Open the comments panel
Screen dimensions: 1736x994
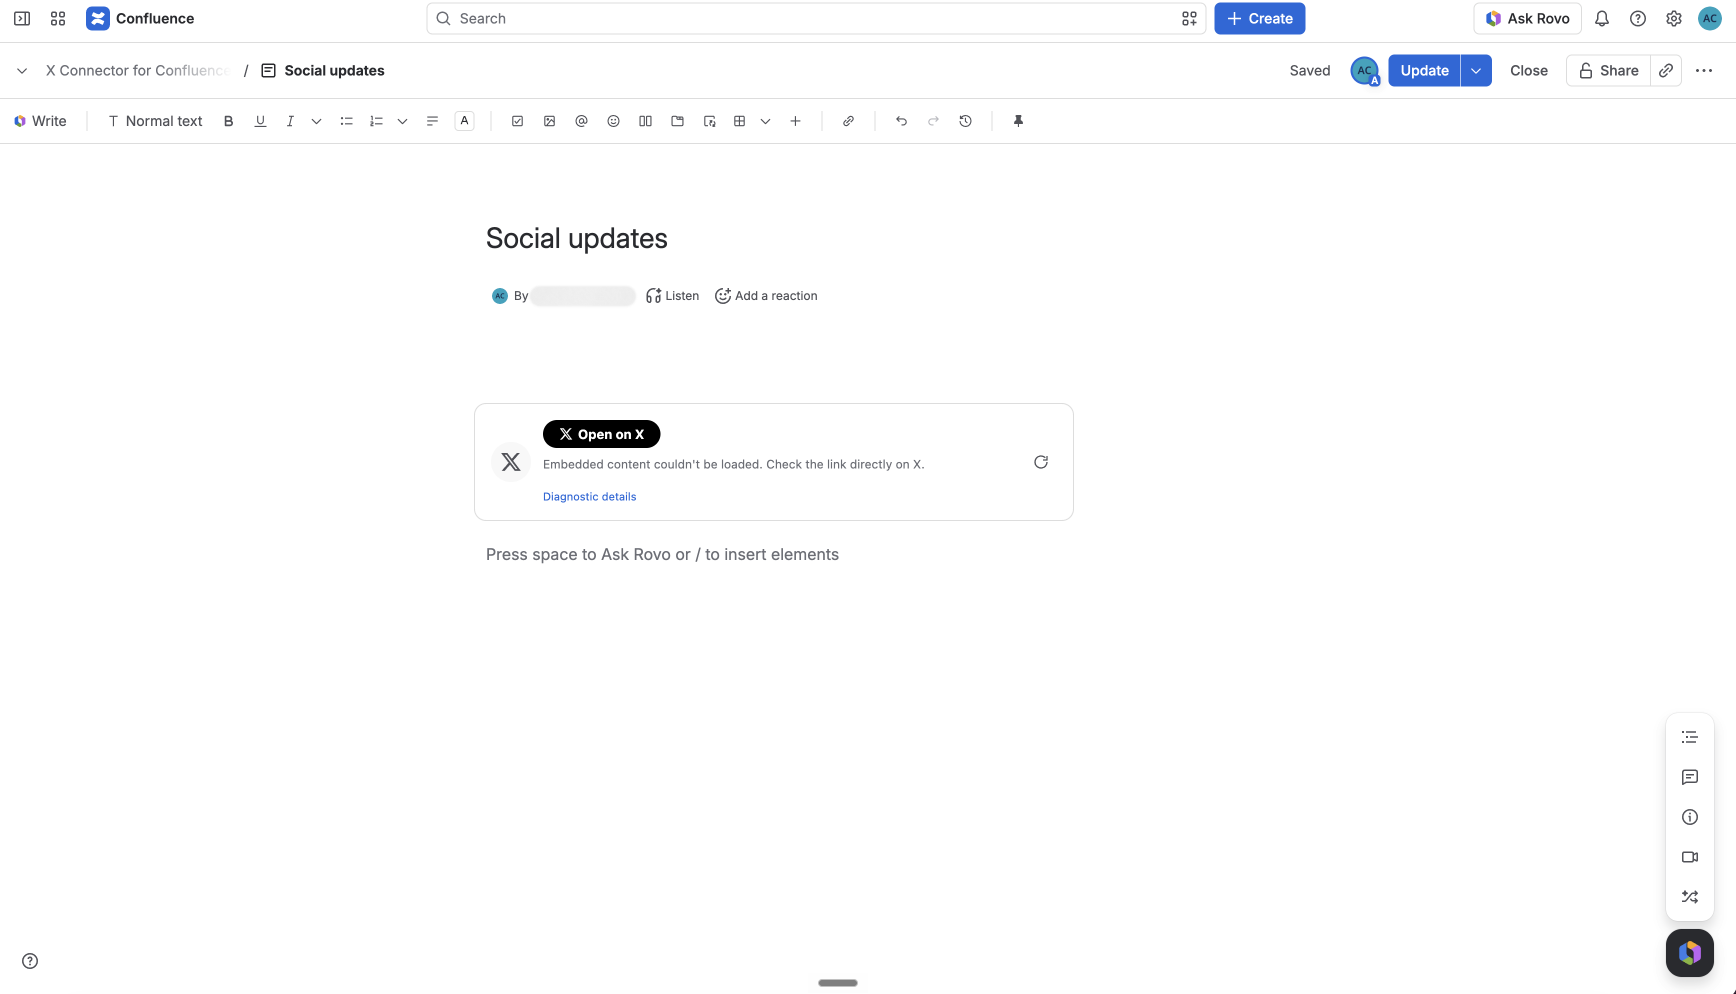pos(1690,777)
